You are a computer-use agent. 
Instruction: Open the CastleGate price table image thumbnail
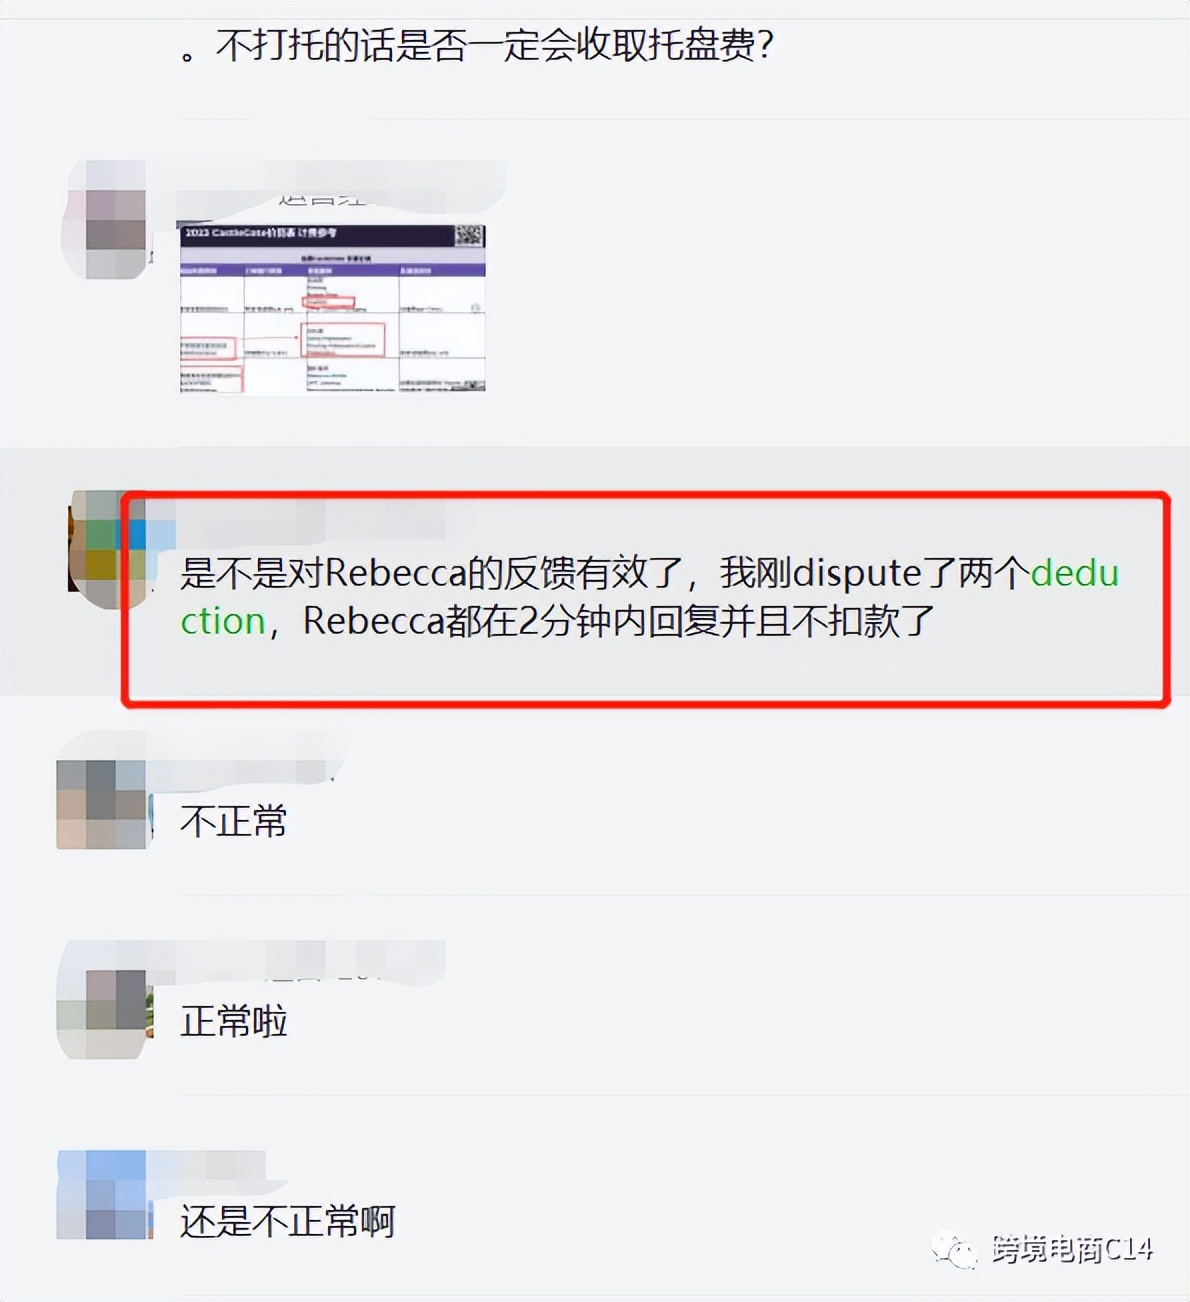332,308
